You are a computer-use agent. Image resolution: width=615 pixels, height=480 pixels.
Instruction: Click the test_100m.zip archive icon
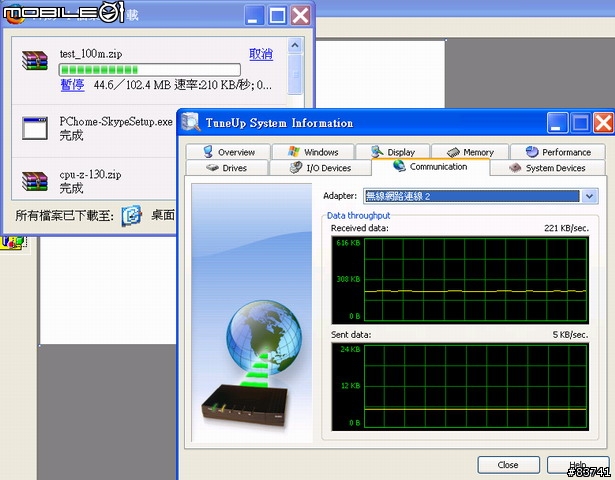[35, 60]
